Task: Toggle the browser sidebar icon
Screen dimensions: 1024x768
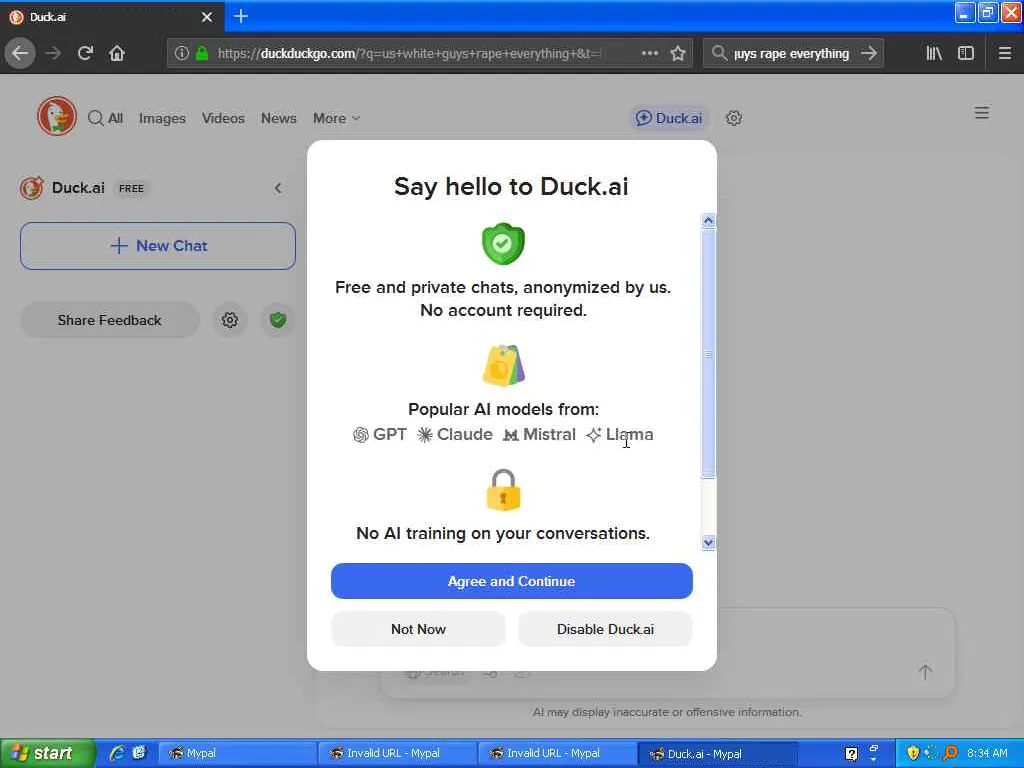Action: tap(966, 53)
